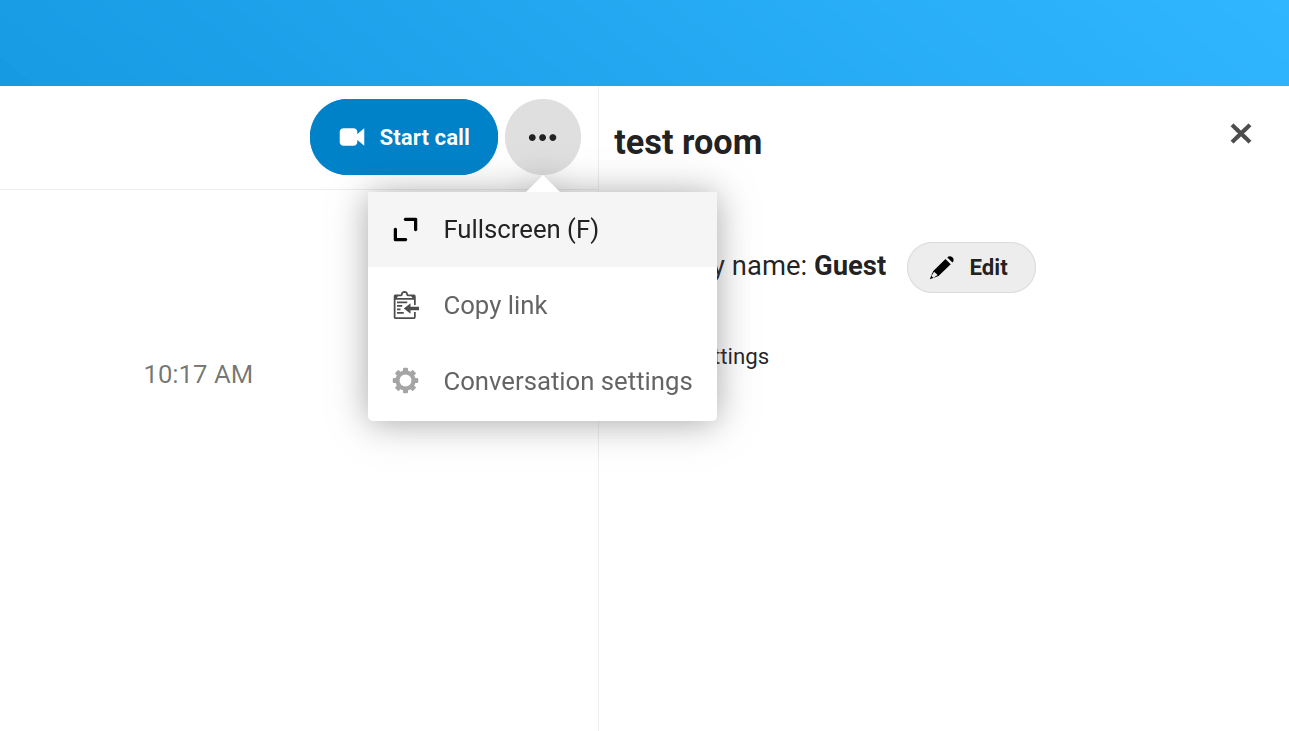Click the fullscreen corners icon in the menu
The height and width of the screenshot is (731, 1289).
click(x=406, y=229)
